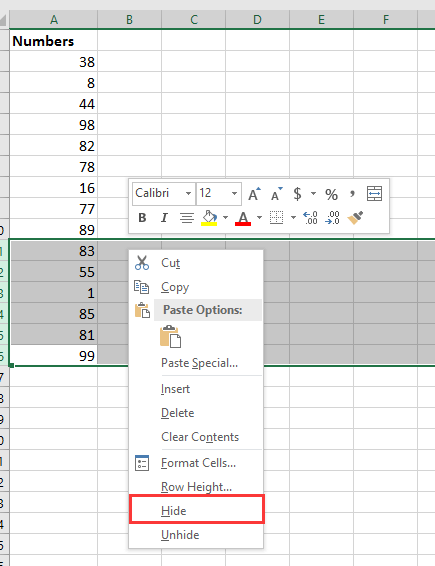Click the Increase Decimal icon
The height and width of the screenshot is (566, 435).
click(310, 218)
